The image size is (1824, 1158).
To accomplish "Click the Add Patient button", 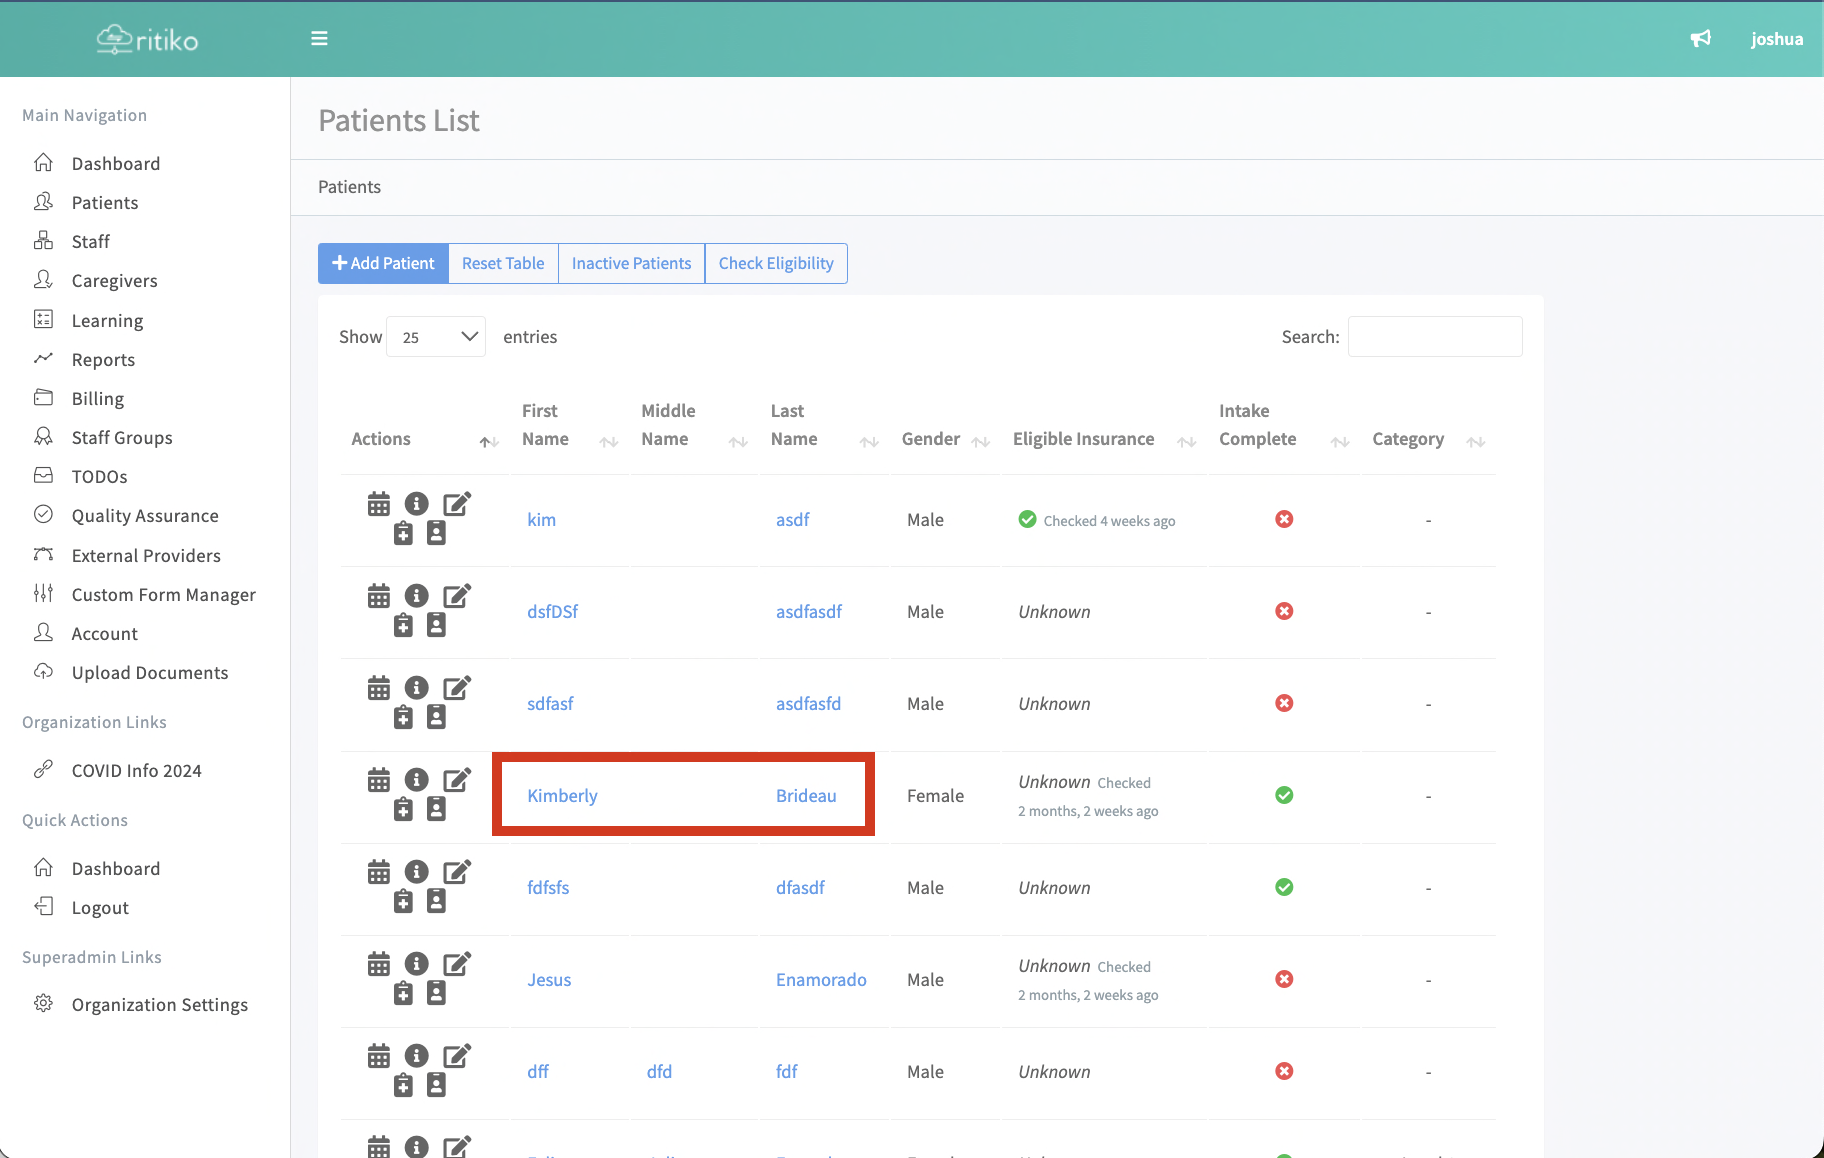I will click(383, 264).
